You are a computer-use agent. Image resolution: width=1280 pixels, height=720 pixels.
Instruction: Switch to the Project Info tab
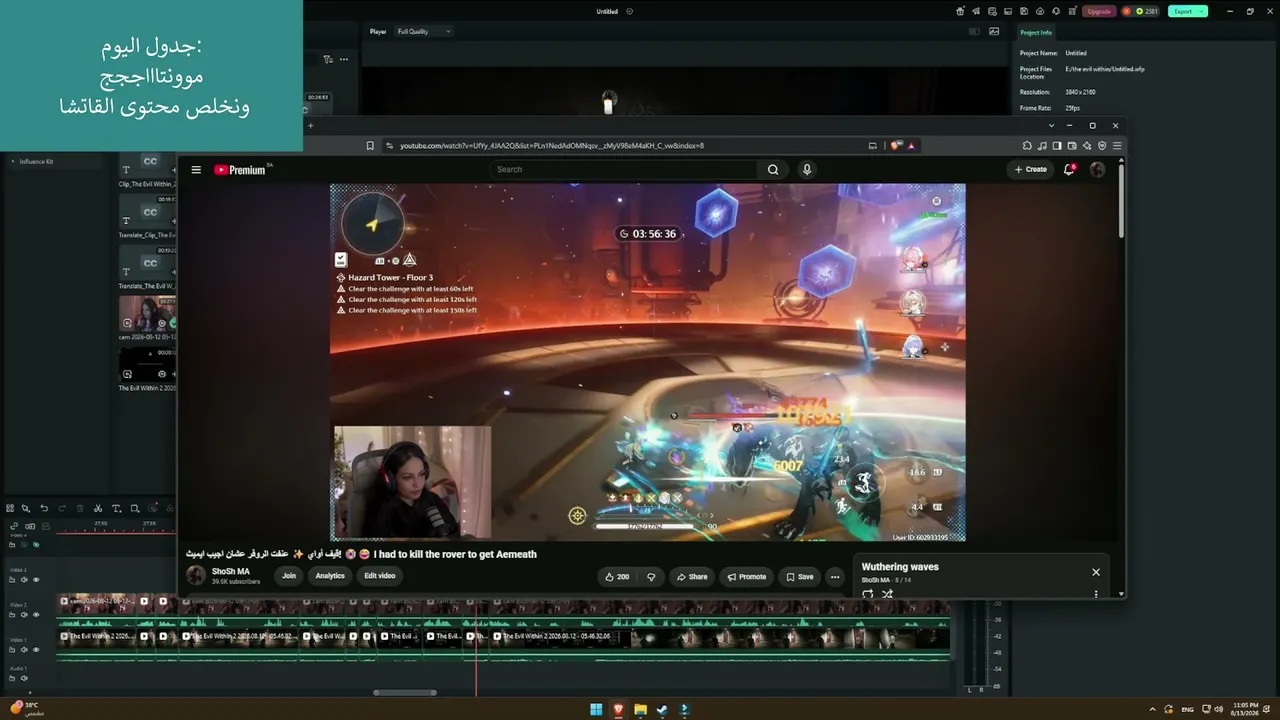[x=1036, y=33]
